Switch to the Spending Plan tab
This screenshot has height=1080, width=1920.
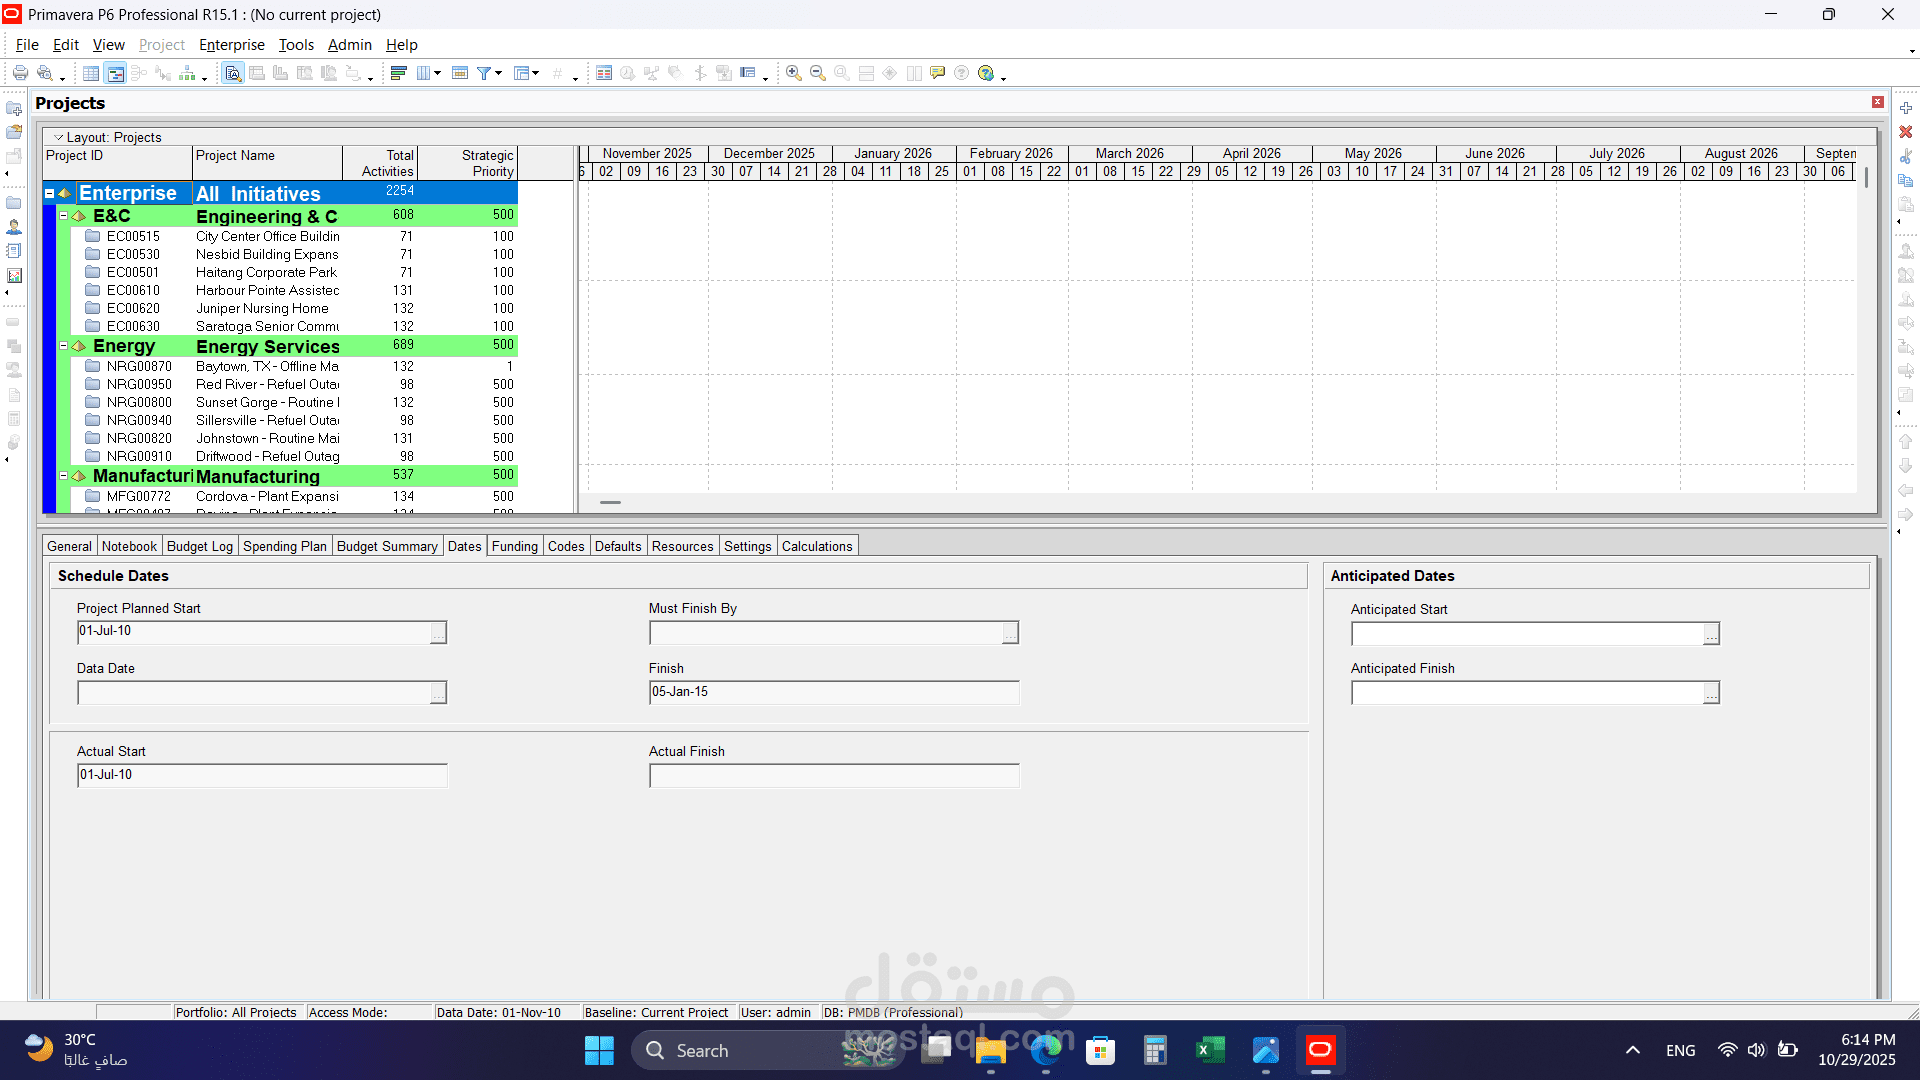(x=285, y=546)
